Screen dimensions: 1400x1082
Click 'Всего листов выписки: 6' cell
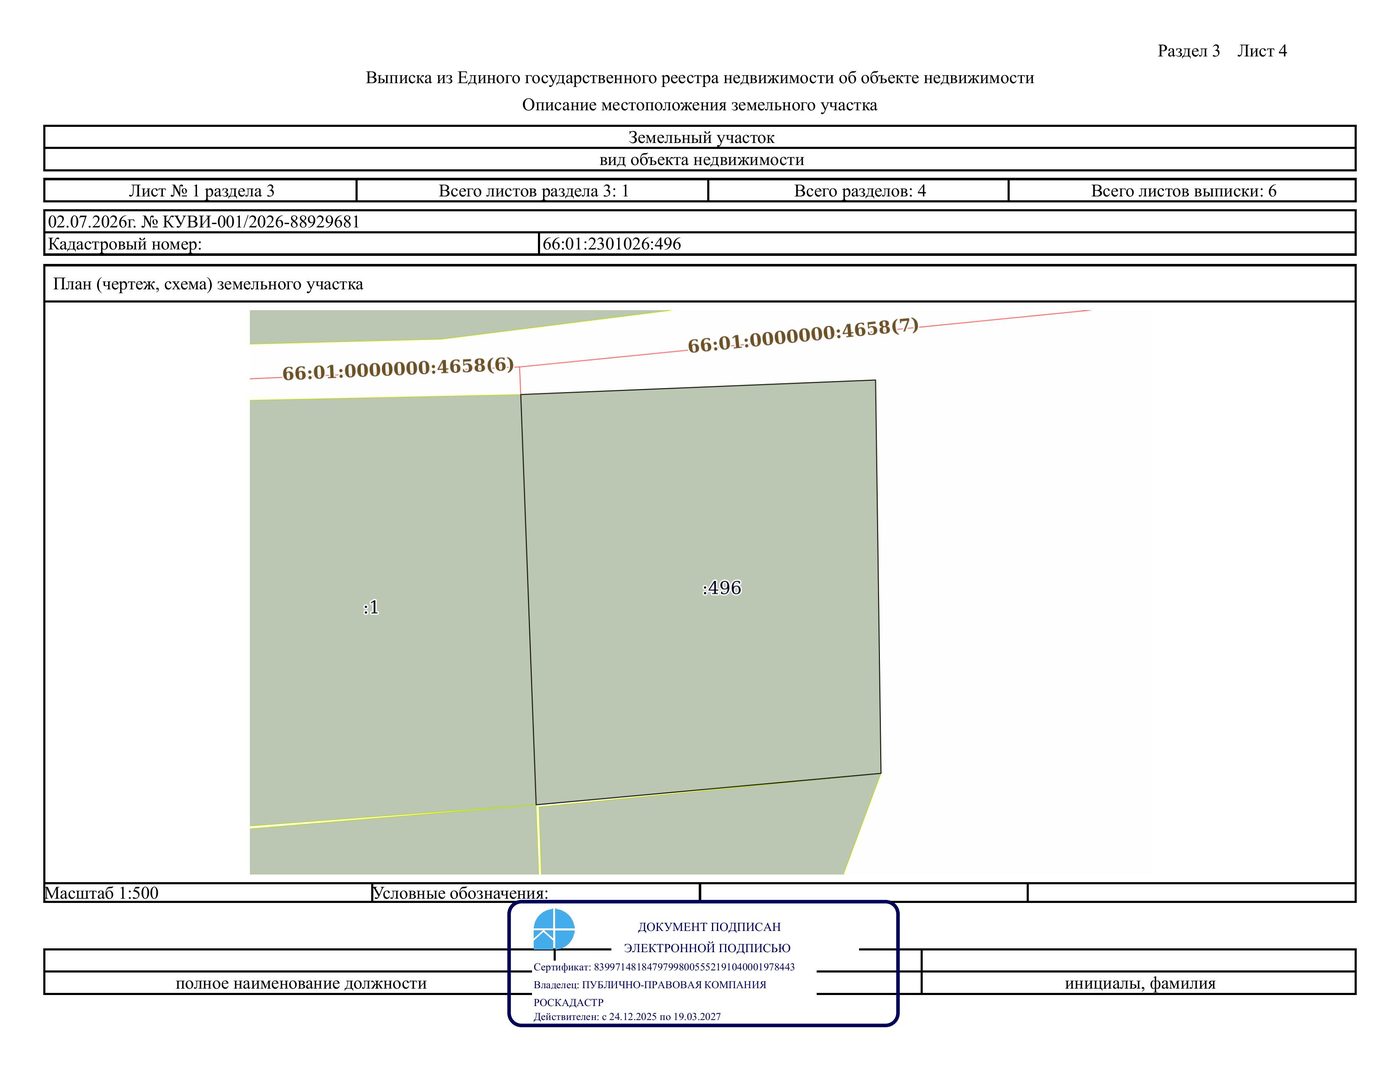[1183, 191]
